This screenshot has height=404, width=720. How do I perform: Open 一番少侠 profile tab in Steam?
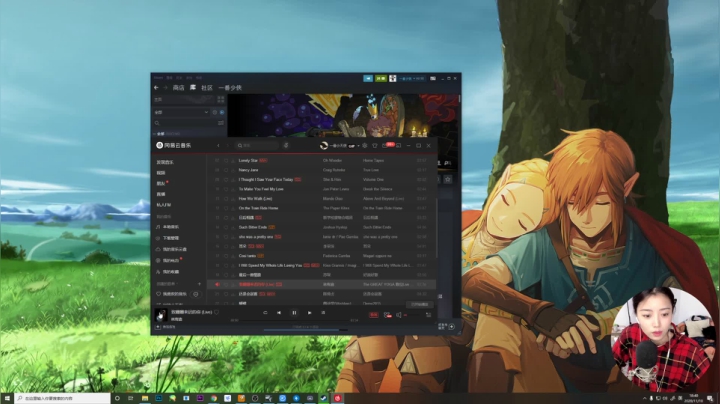point(230,88)
